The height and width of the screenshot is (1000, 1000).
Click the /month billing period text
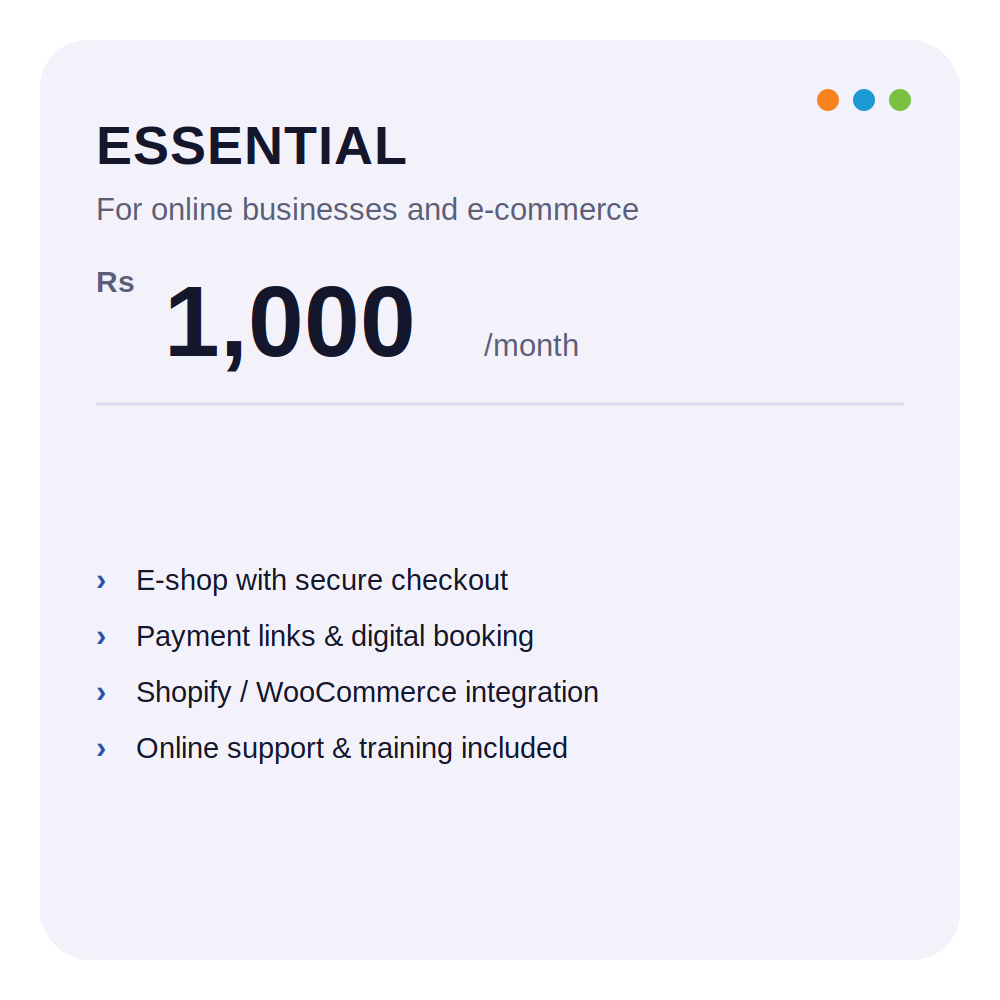(531, 346)
